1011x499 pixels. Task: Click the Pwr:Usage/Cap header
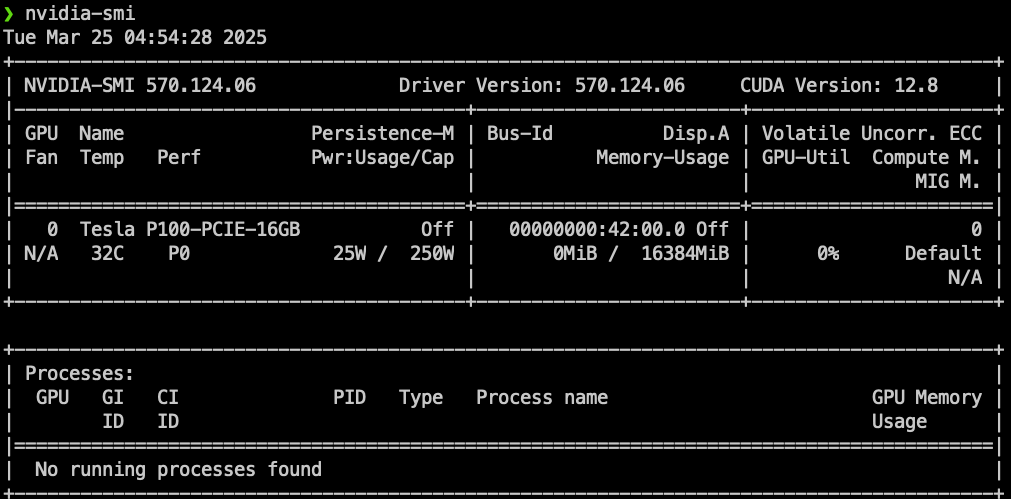(x=383, y=157)
